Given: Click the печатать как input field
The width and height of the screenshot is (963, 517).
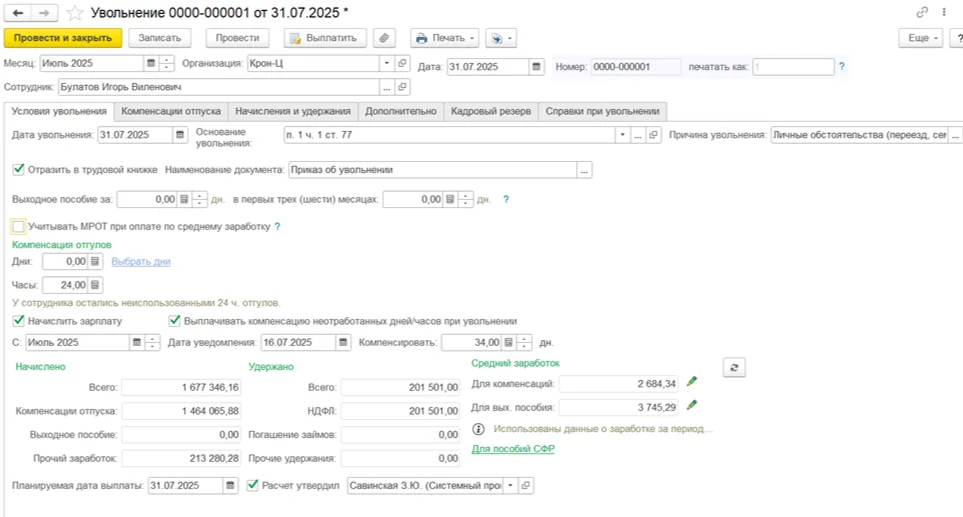Looking at the screenshot, I should click(x=793, y=66).
